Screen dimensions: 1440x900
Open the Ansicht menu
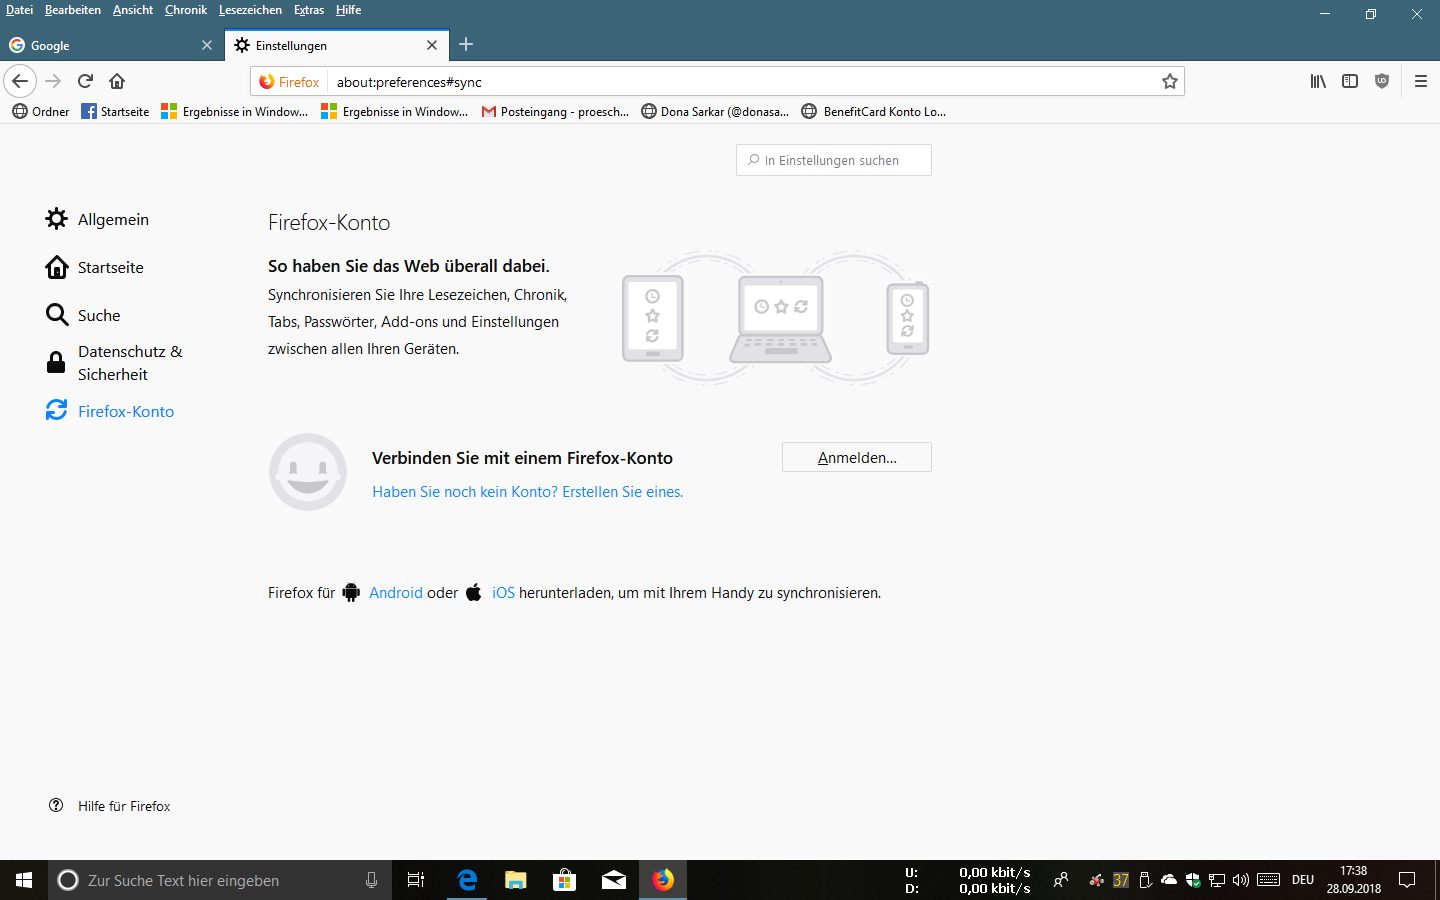133,10
